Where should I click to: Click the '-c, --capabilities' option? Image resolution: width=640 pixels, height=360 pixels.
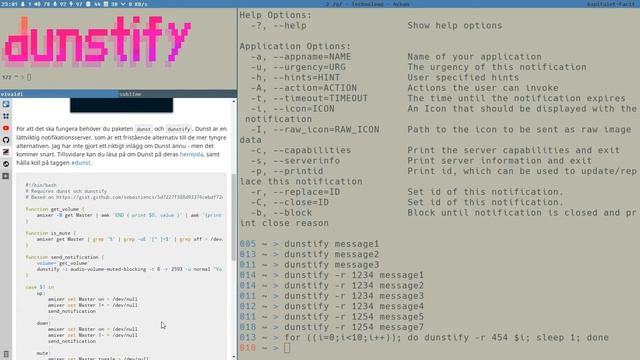pyautogui.click(x=301, y=150)
